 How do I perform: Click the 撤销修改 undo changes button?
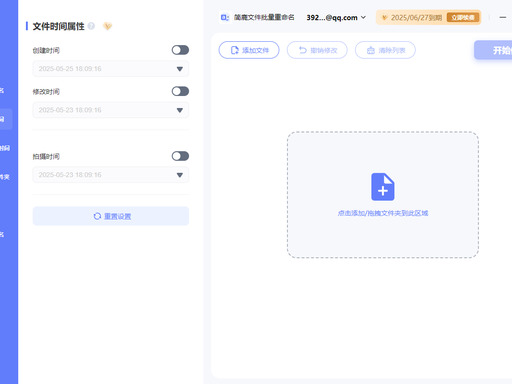point(317,50)
